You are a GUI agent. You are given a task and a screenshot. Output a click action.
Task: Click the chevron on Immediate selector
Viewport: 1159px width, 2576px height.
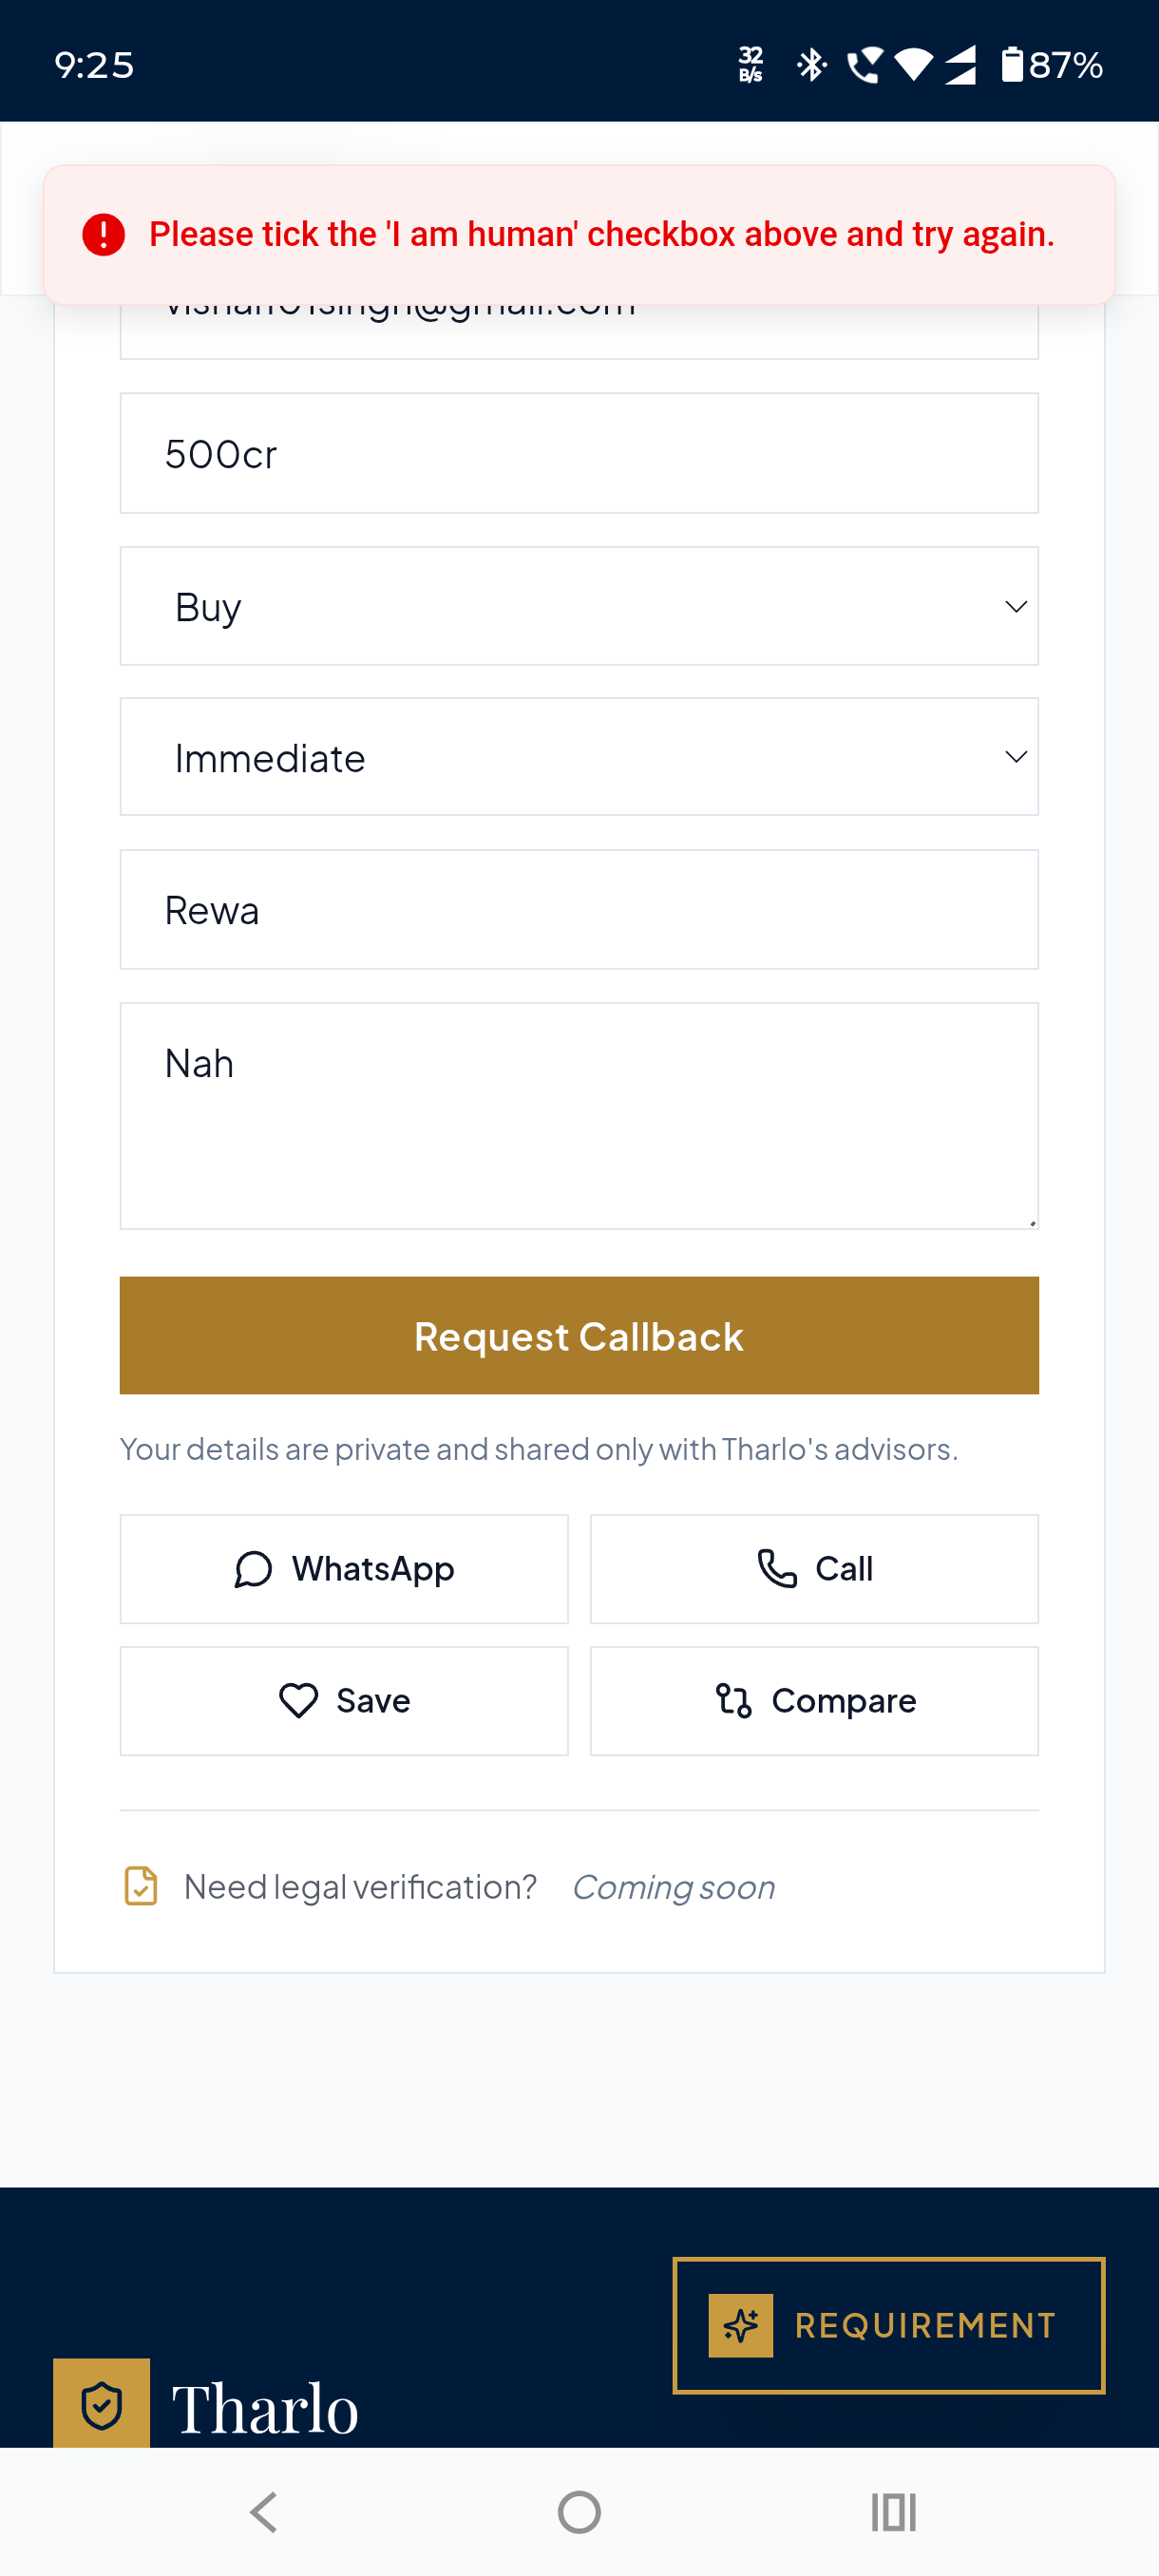pos(1016,757)
